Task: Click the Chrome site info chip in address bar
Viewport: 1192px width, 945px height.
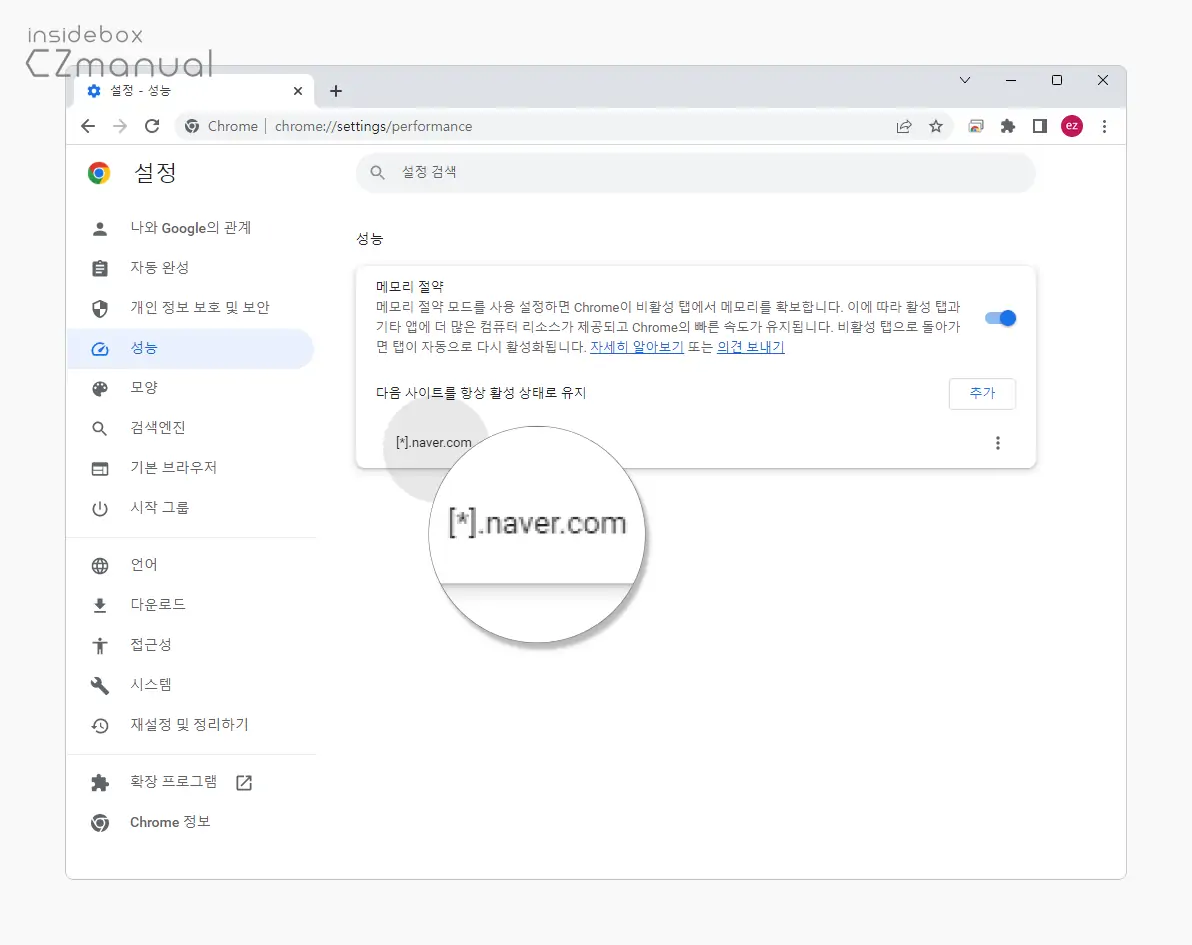Action: coord(221,126)
